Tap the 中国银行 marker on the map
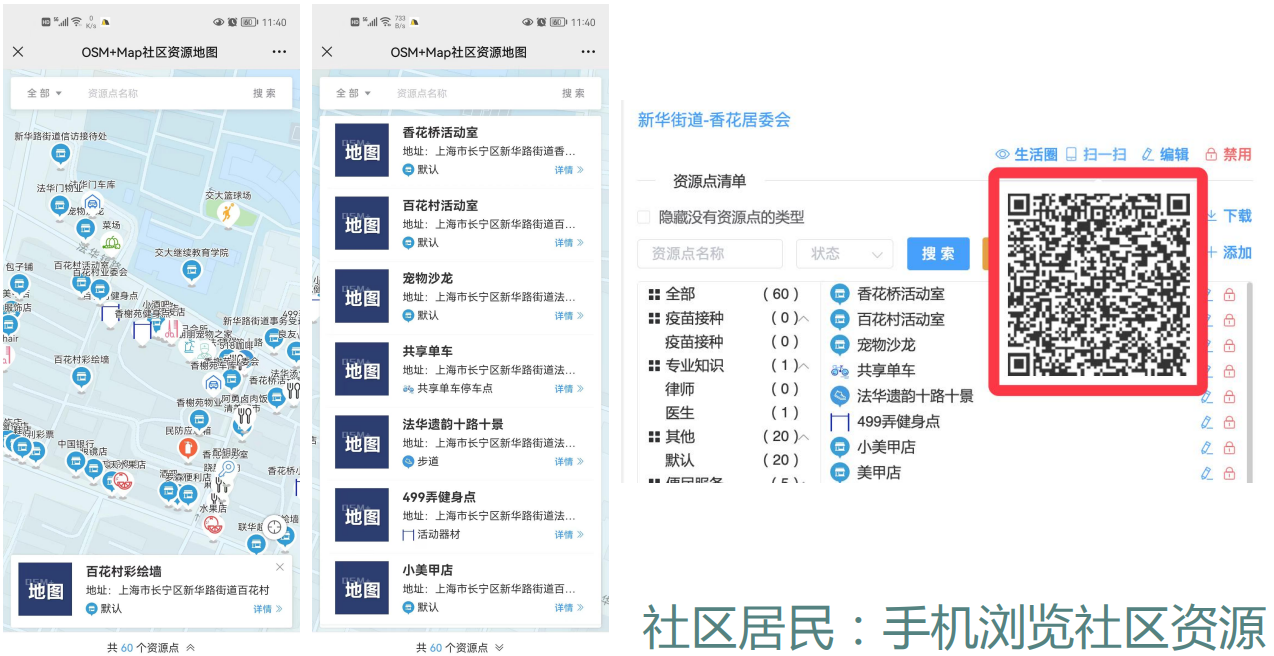This screenshot has width=1274, height=656. [76, 461]
